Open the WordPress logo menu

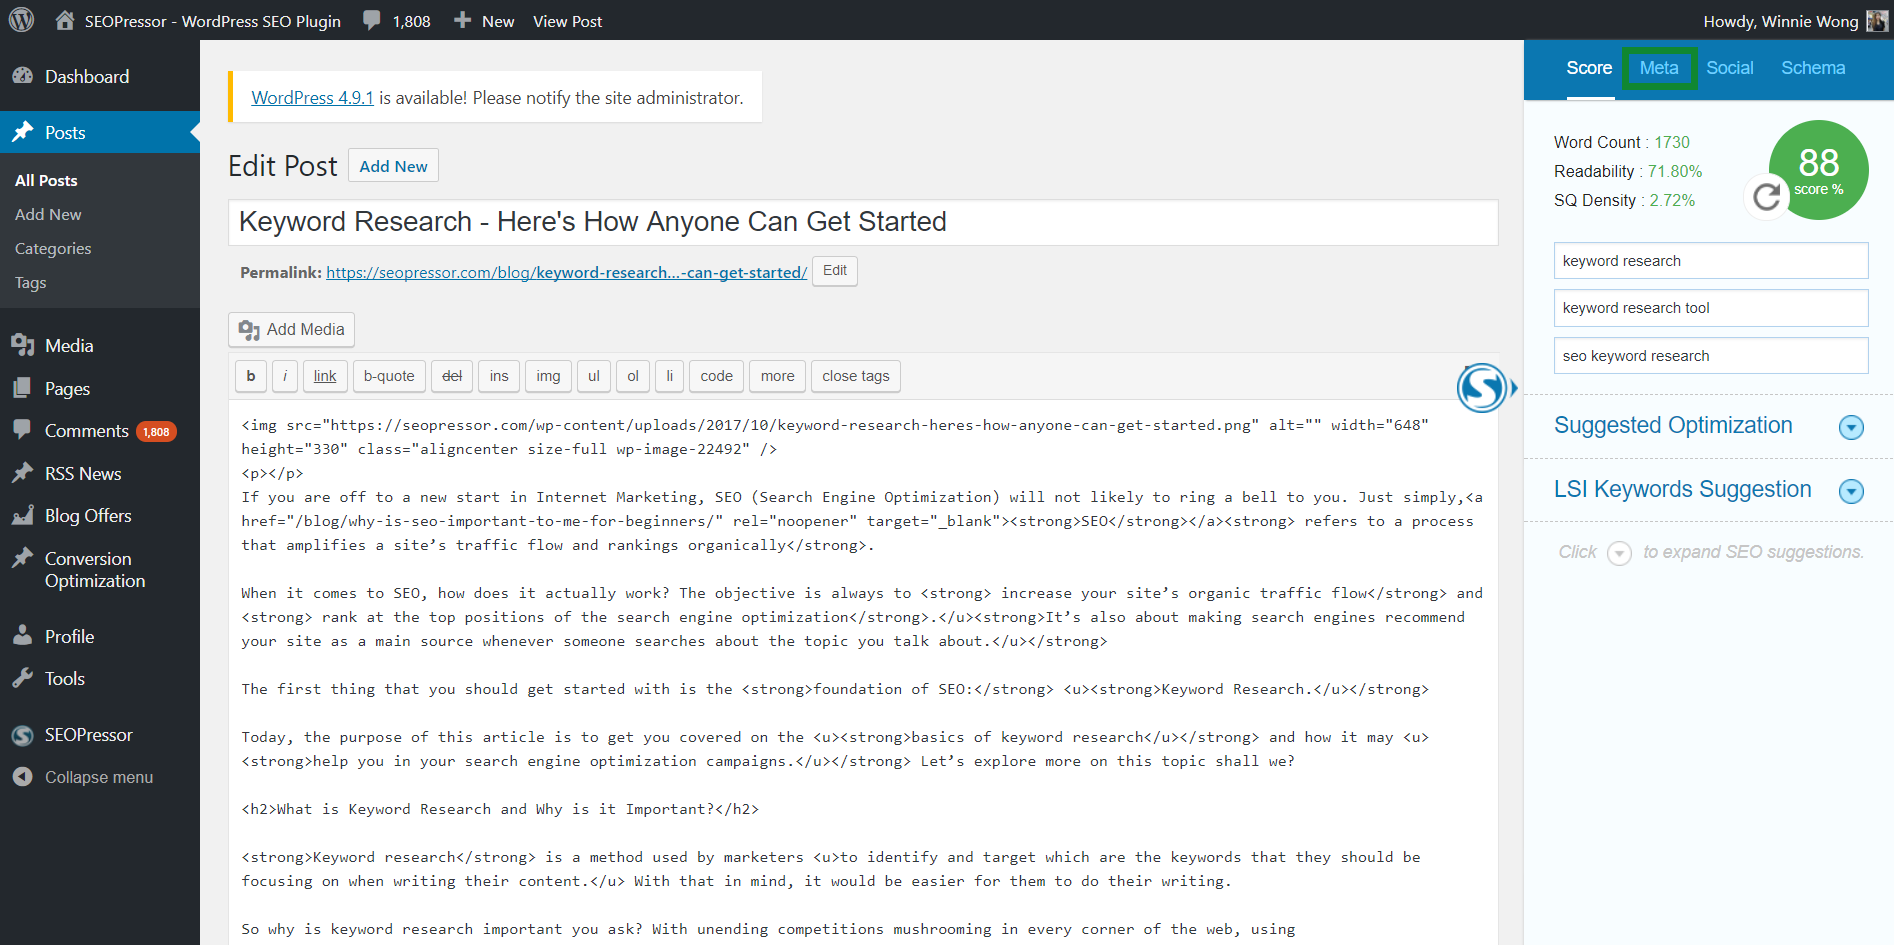tap(21, 20)
